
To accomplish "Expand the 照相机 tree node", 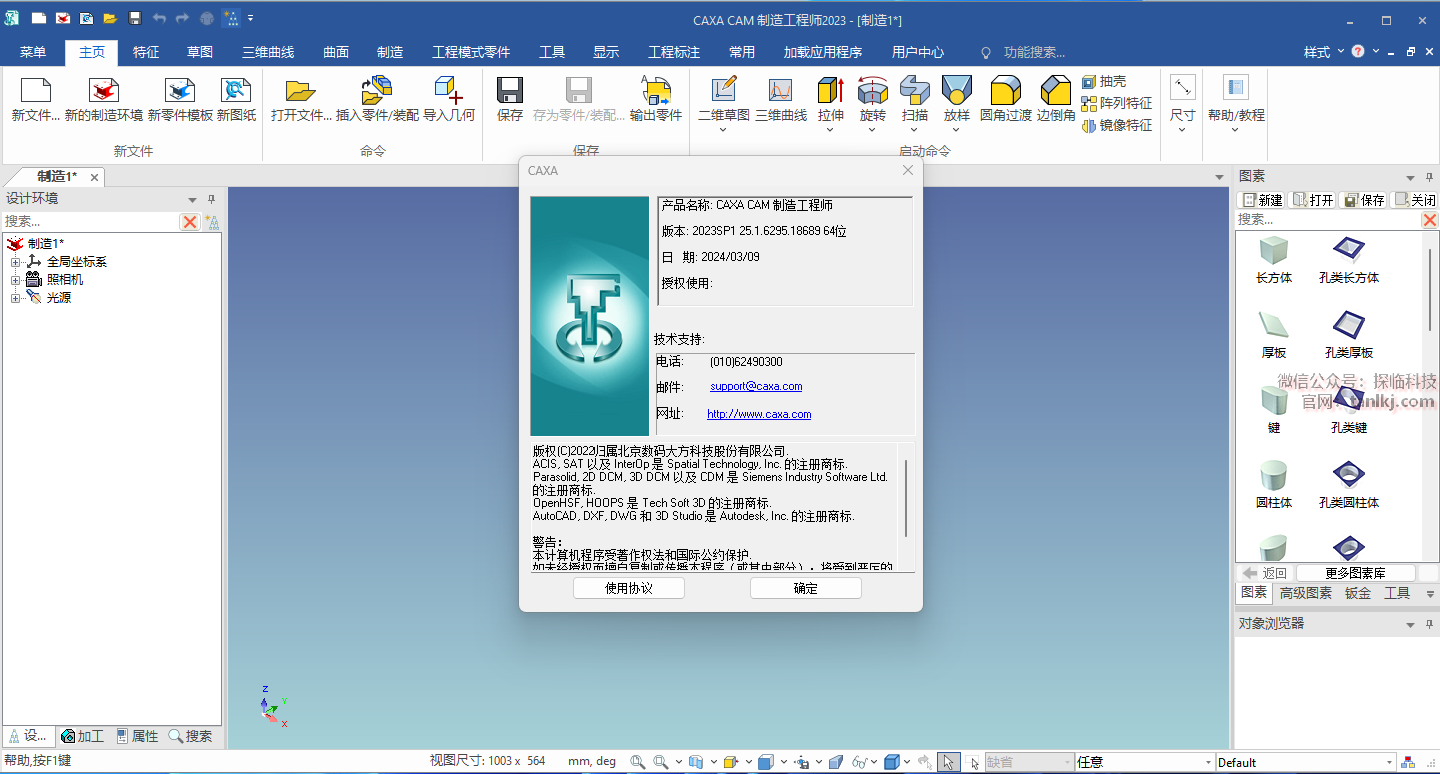I will tap(15, 280).
